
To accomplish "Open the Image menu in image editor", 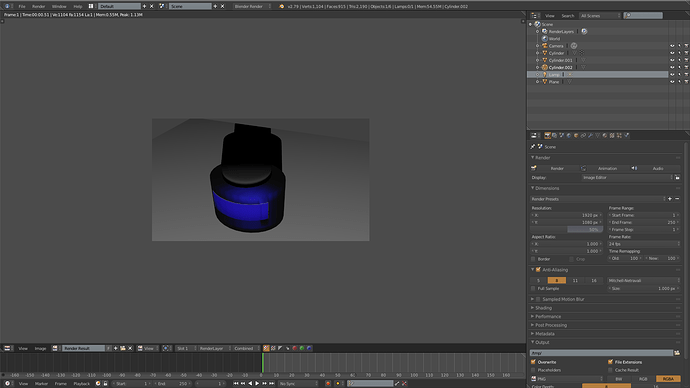I will pos(40,348).
